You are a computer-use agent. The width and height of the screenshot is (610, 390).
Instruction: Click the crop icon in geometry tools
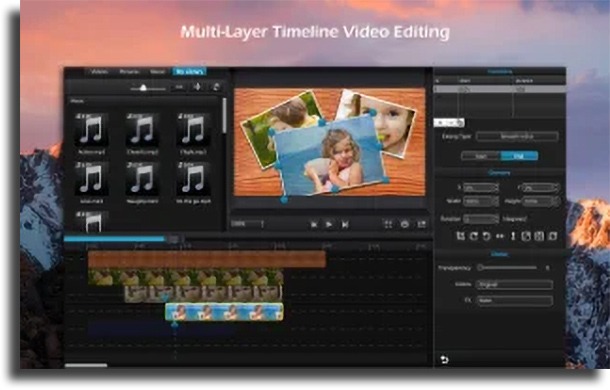(461, 236)
